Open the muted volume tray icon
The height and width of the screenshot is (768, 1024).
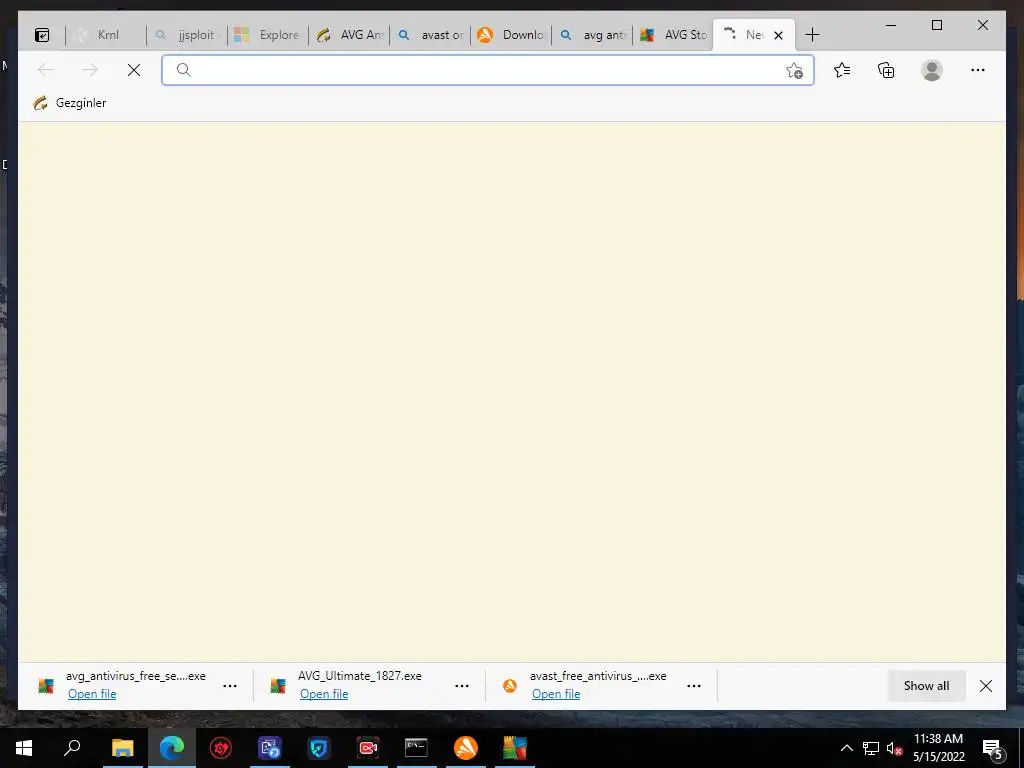894,748
